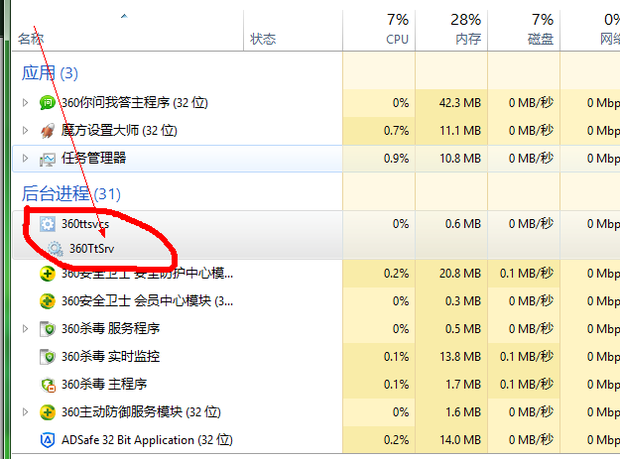Select the 360ttsvcs process name
The width and height of the screenshot is (620, 459).
click(x=85, y=224)
